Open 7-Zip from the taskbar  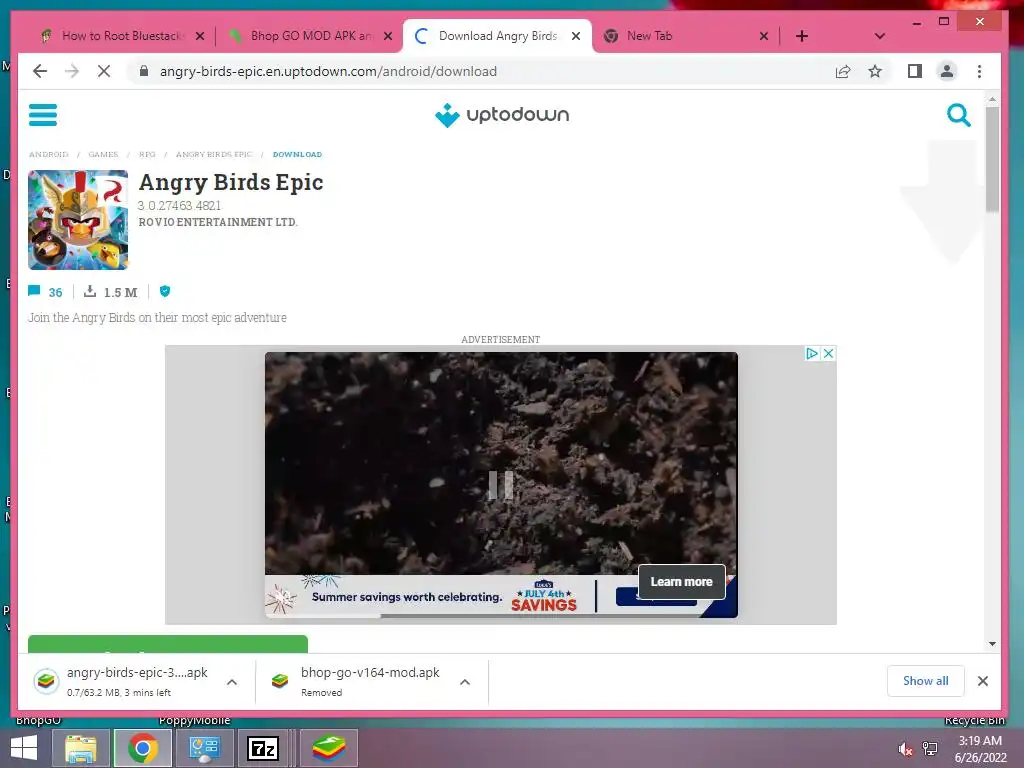click(263, 748)
